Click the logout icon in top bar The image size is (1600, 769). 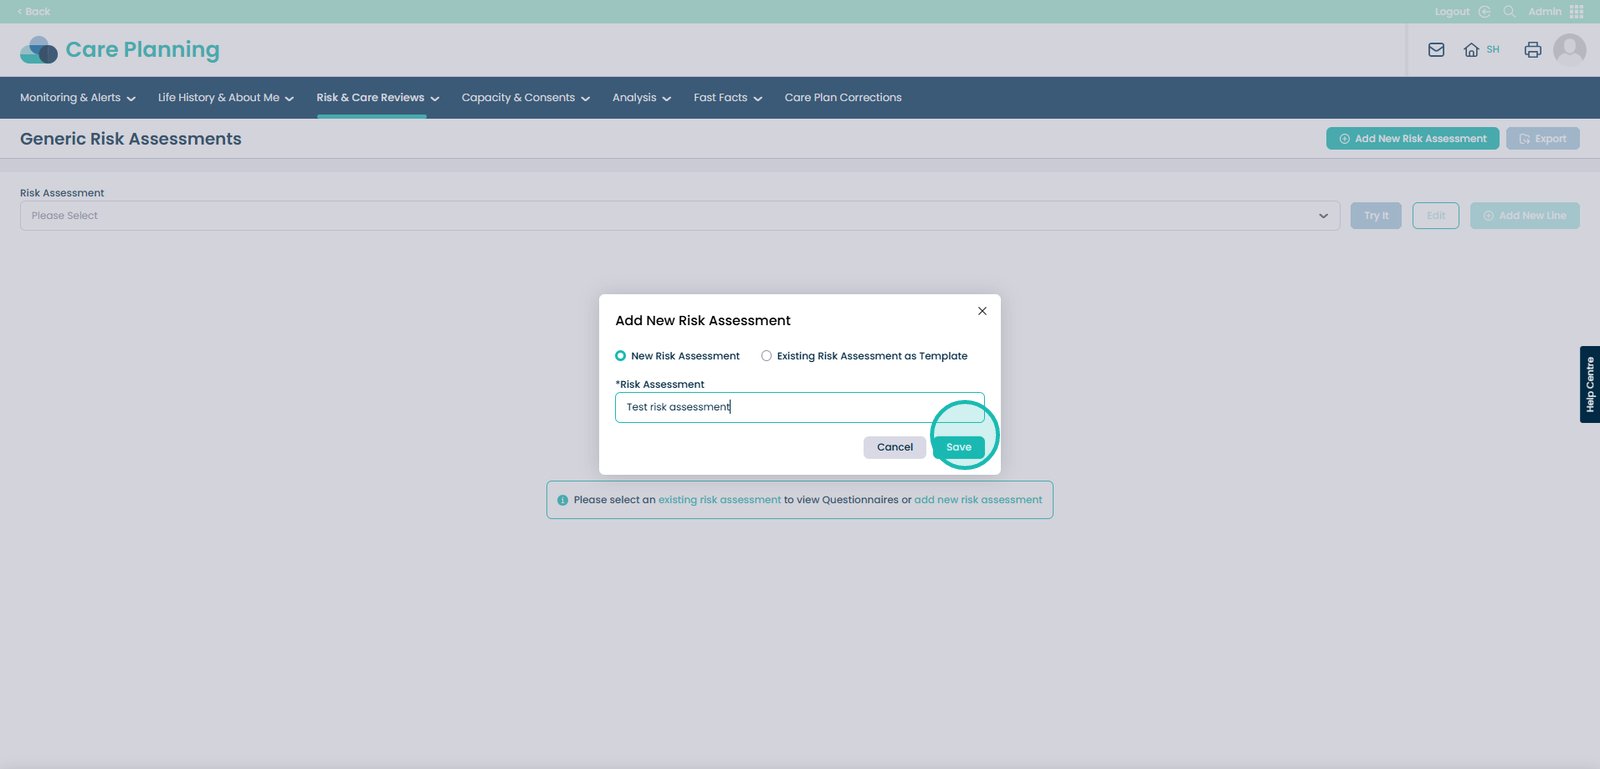tap(1484, 12)
